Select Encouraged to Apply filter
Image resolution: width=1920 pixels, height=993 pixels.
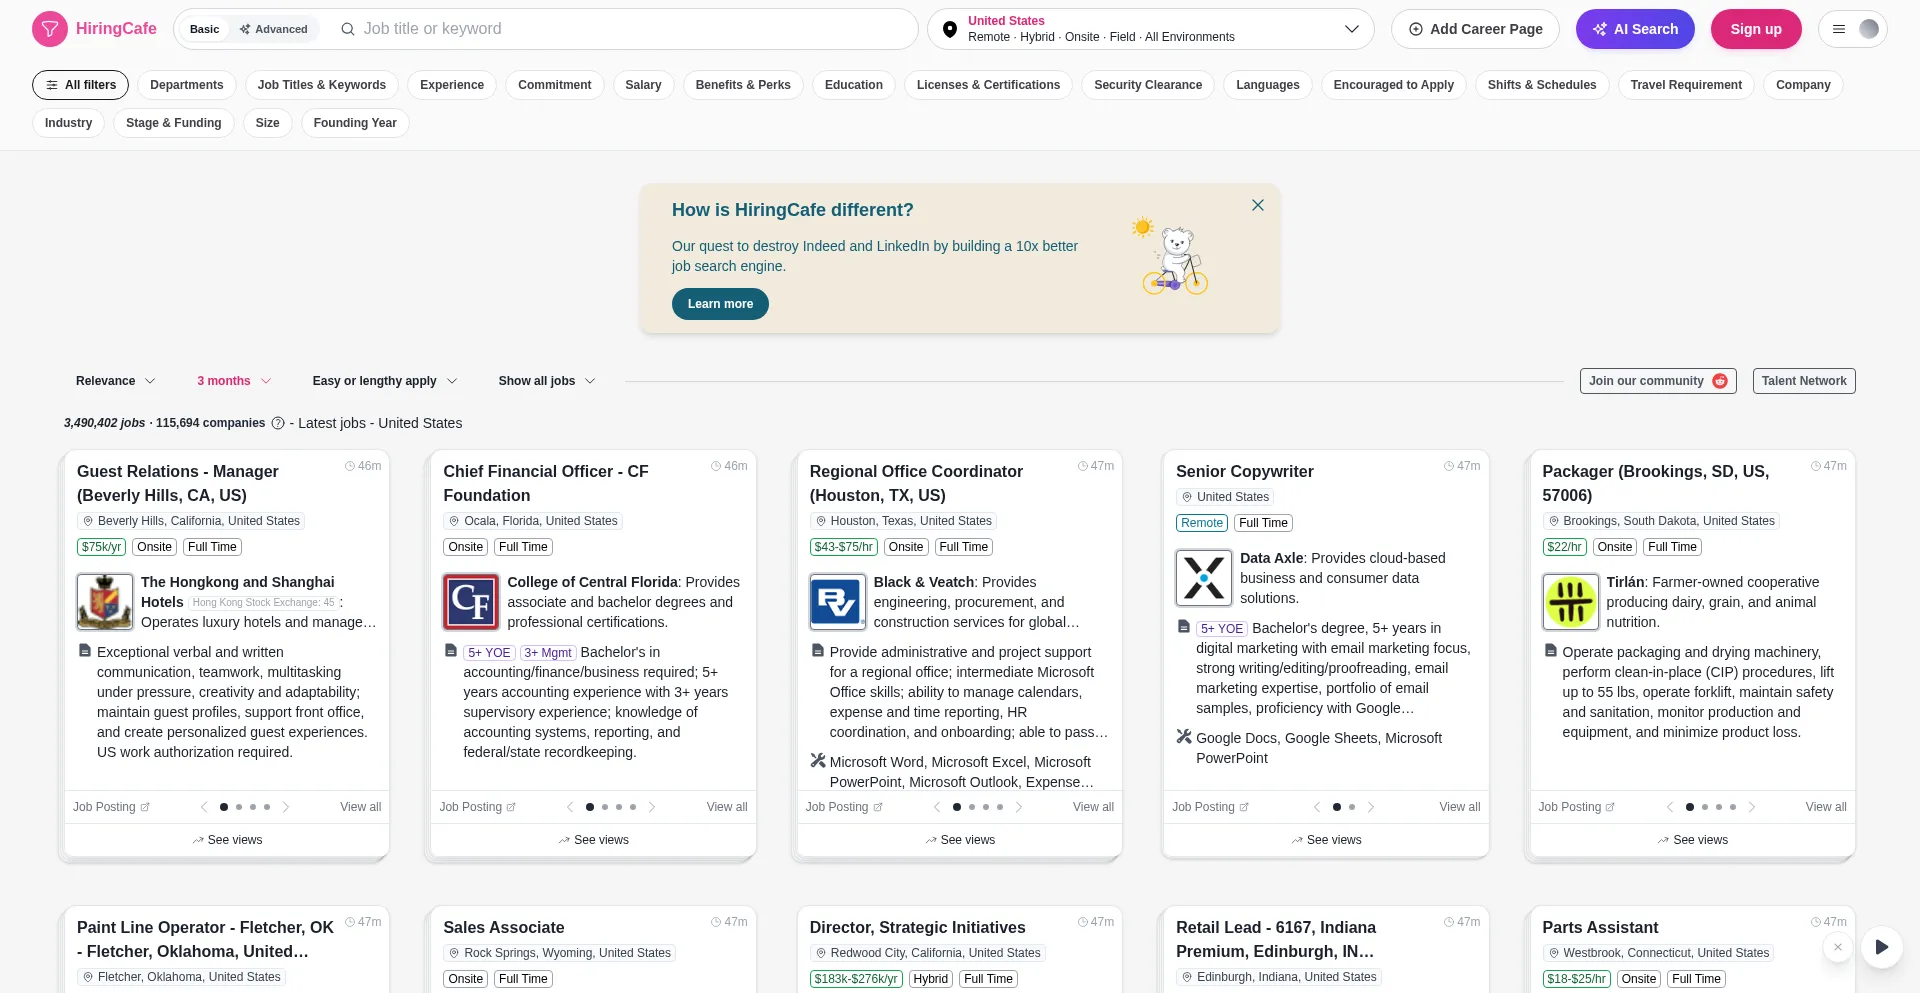click(1394, 85)
